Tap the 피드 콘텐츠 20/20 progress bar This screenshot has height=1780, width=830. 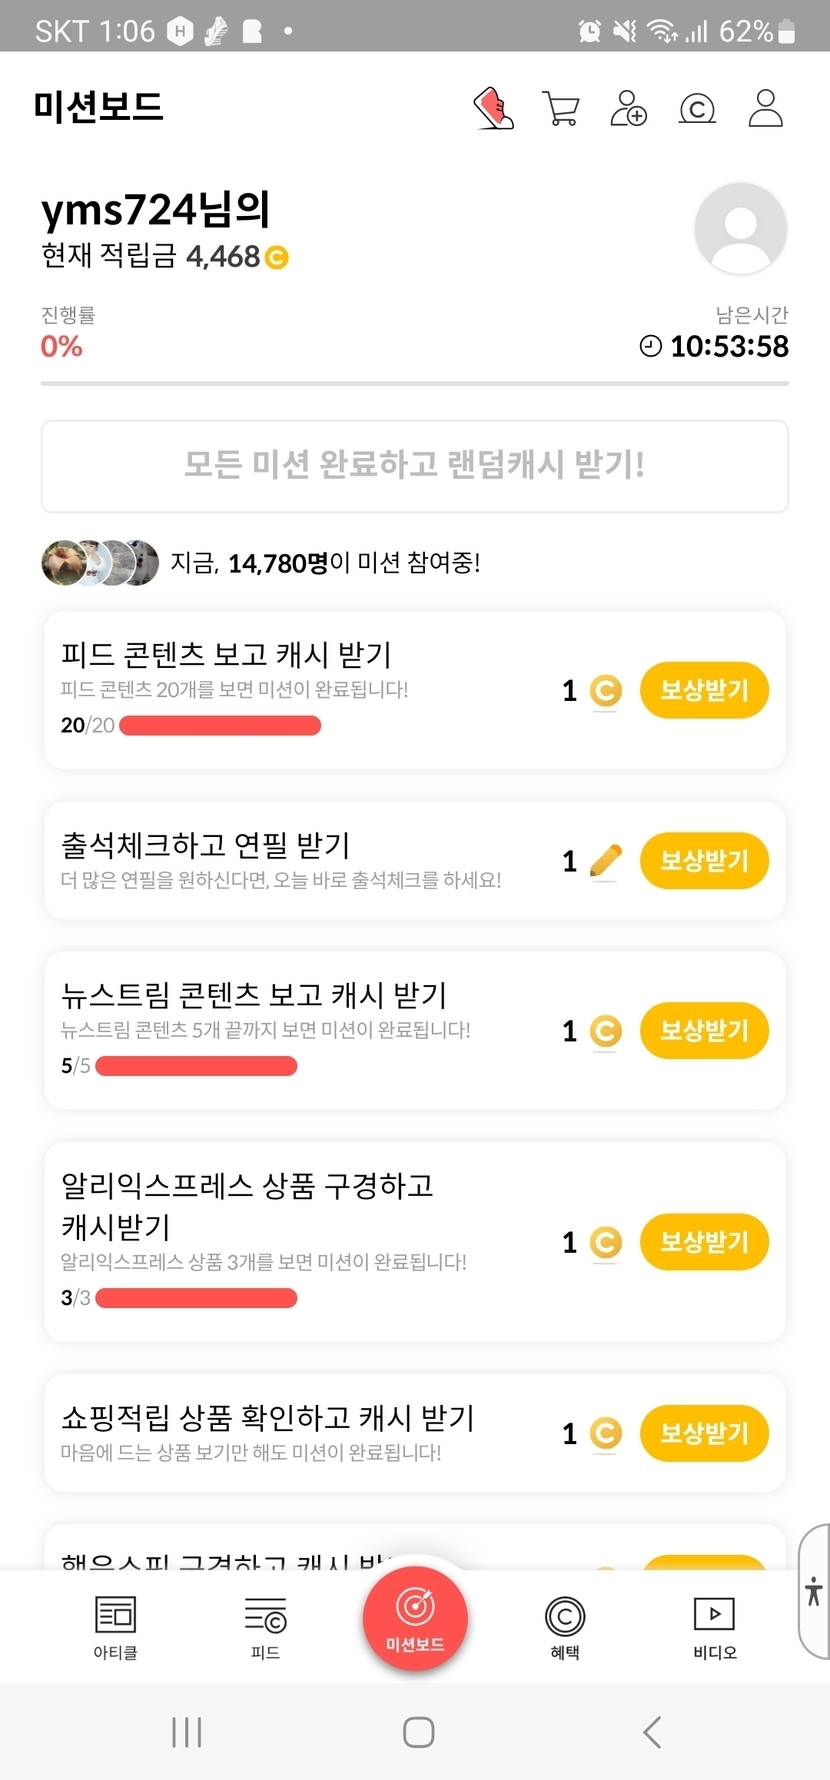click(220, 725)
